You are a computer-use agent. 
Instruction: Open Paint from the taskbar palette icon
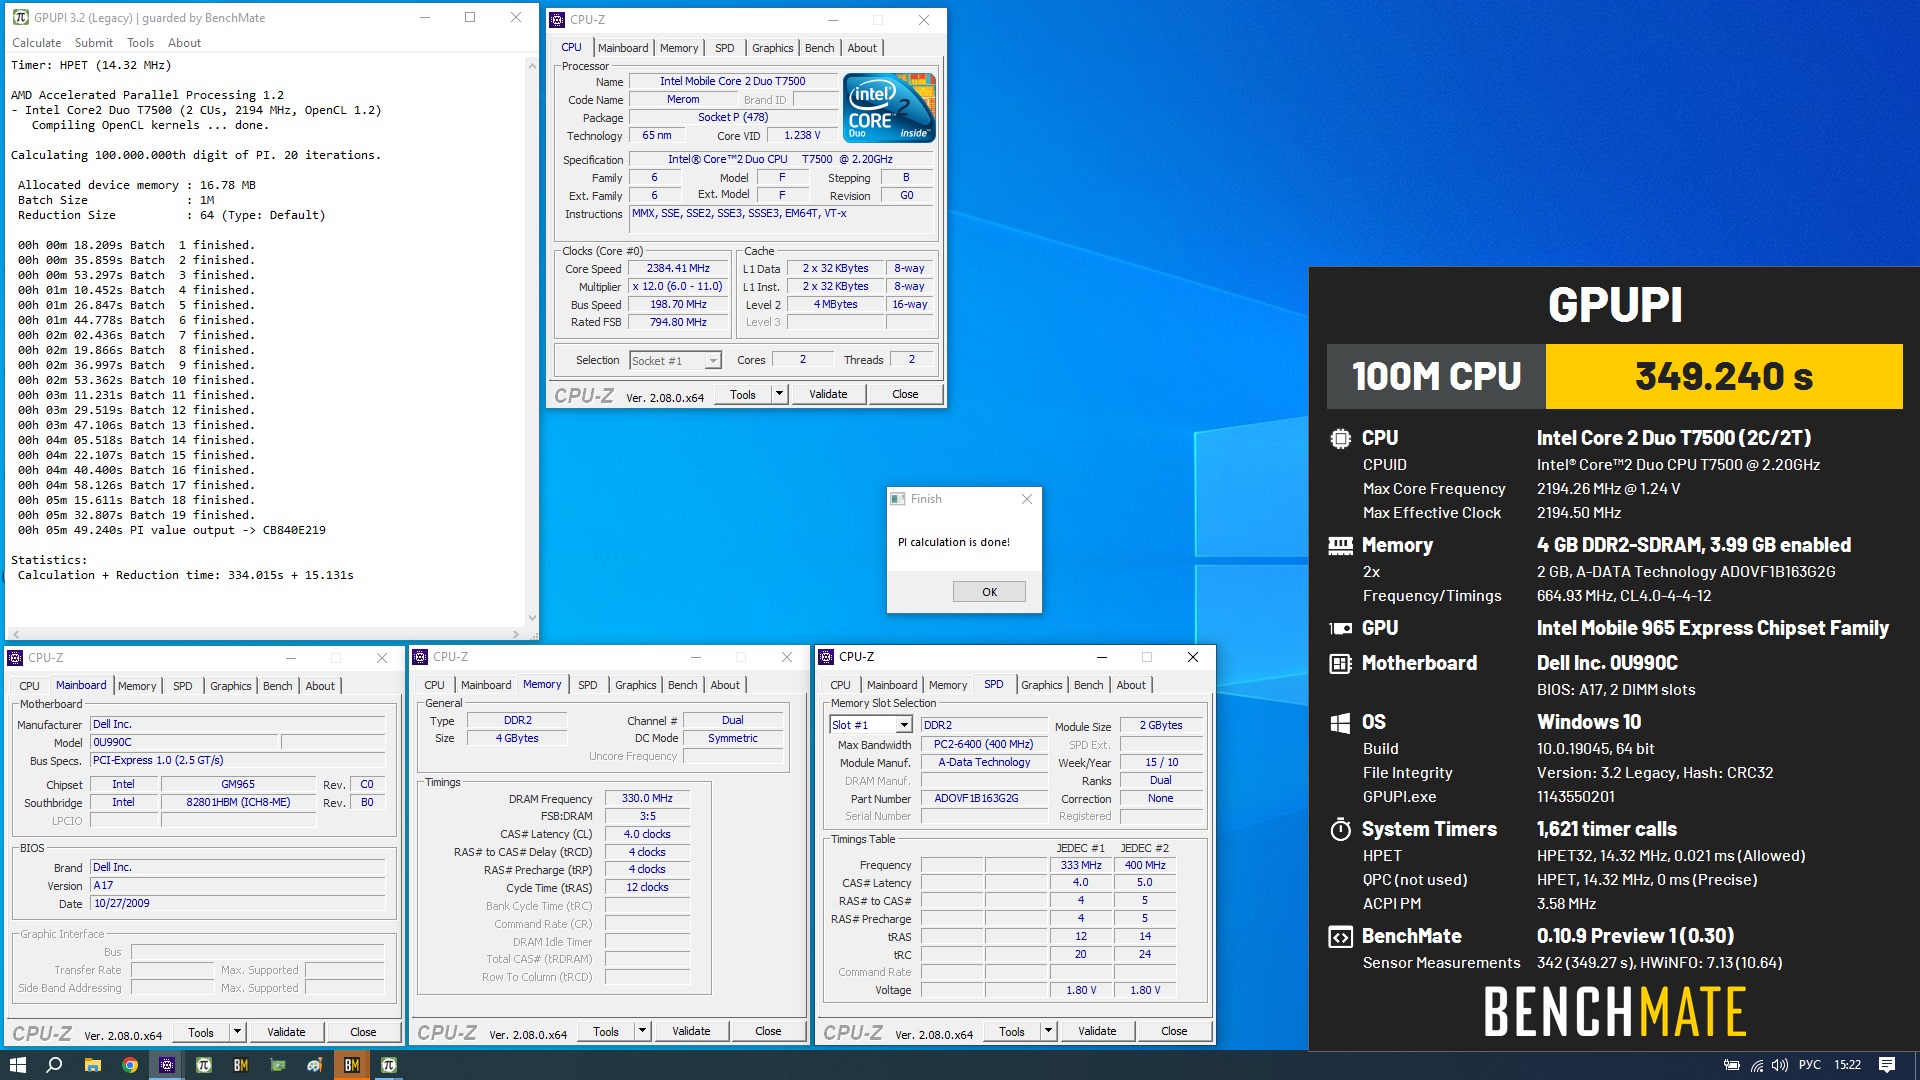(x=314, y=1065)
